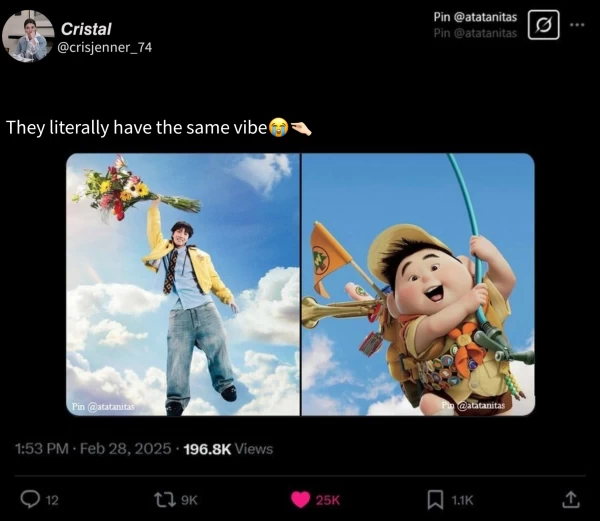Screen dimensions: 600x521
Task: Open the @crisjenner_74 handle link
Action: pos(107,47)
